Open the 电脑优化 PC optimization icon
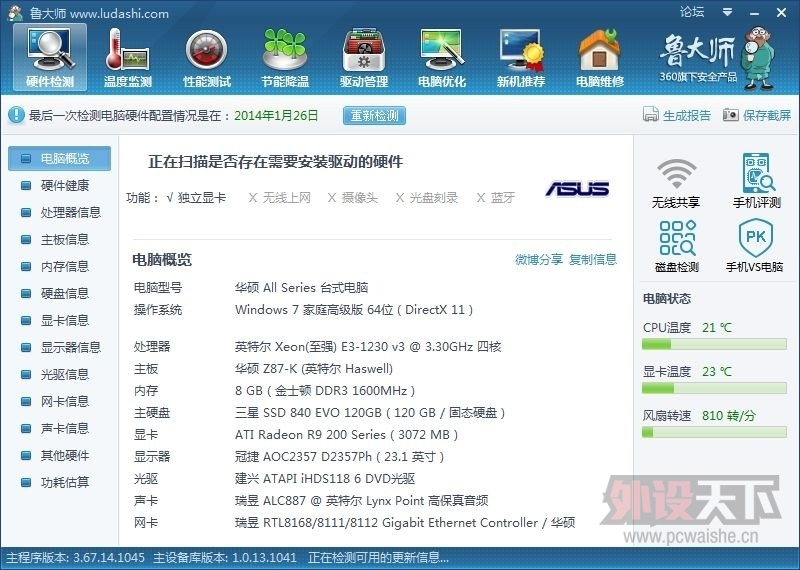The width and height of the screenshot is (800, 570). [x=442, y=57]
